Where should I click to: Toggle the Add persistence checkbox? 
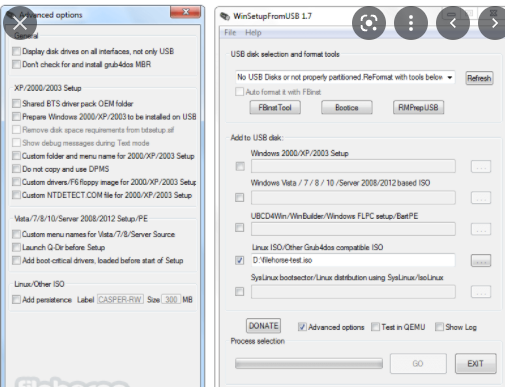[16, 299]
